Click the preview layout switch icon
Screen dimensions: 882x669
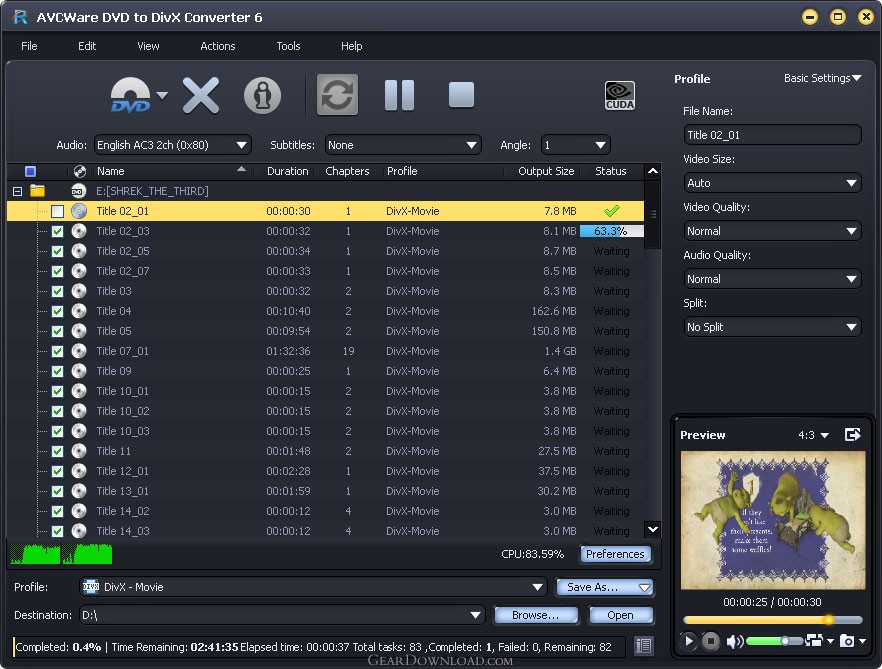[x=814, y=640]
